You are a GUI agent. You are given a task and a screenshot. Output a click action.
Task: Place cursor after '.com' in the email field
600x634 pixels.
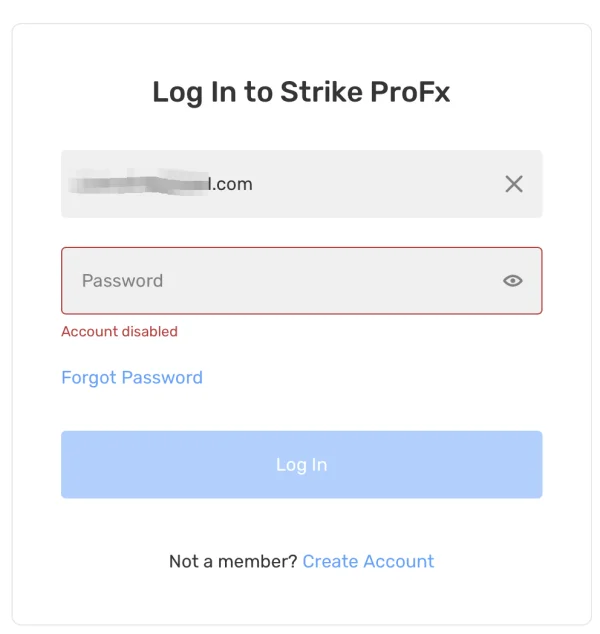(x=254, y=184)
